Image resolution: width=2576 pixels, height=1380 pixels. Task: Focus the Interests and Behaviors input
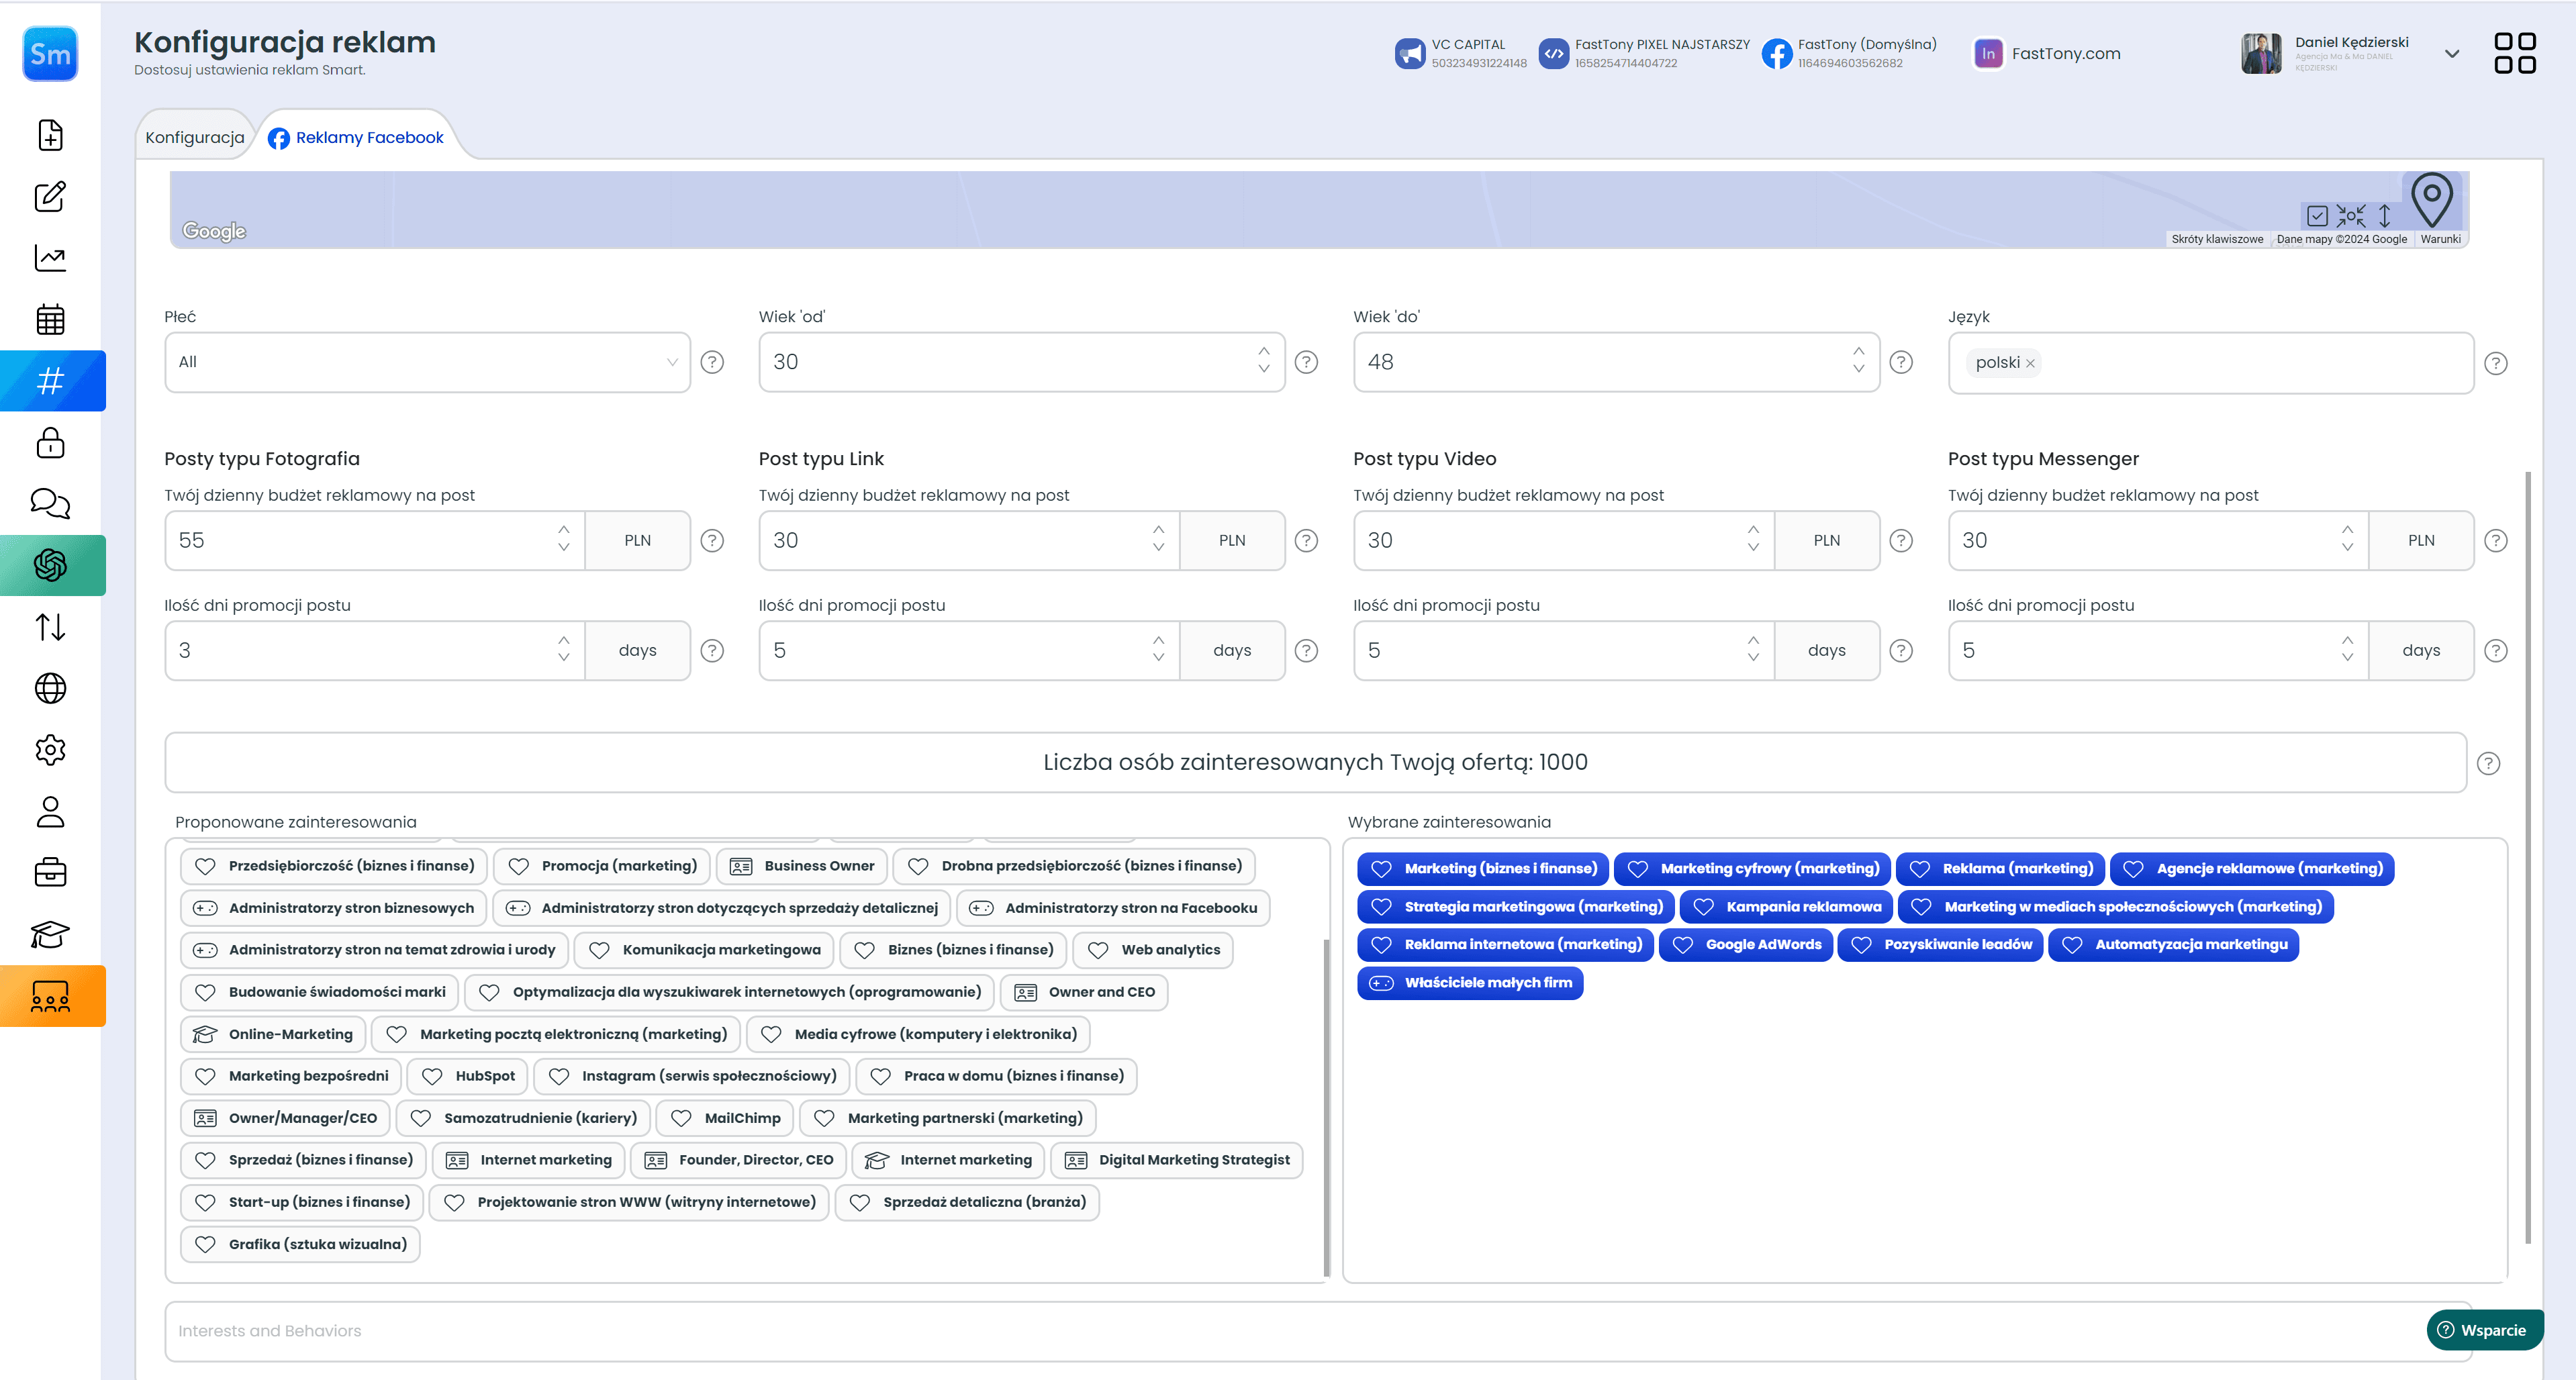point(1318,1331)
